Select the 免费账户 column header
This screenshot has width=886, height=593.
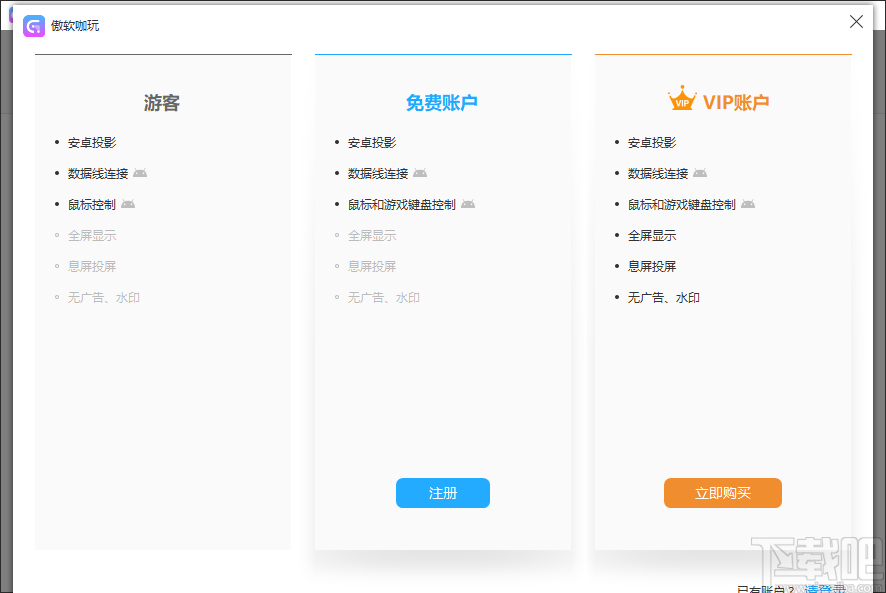tap(442, 102)
